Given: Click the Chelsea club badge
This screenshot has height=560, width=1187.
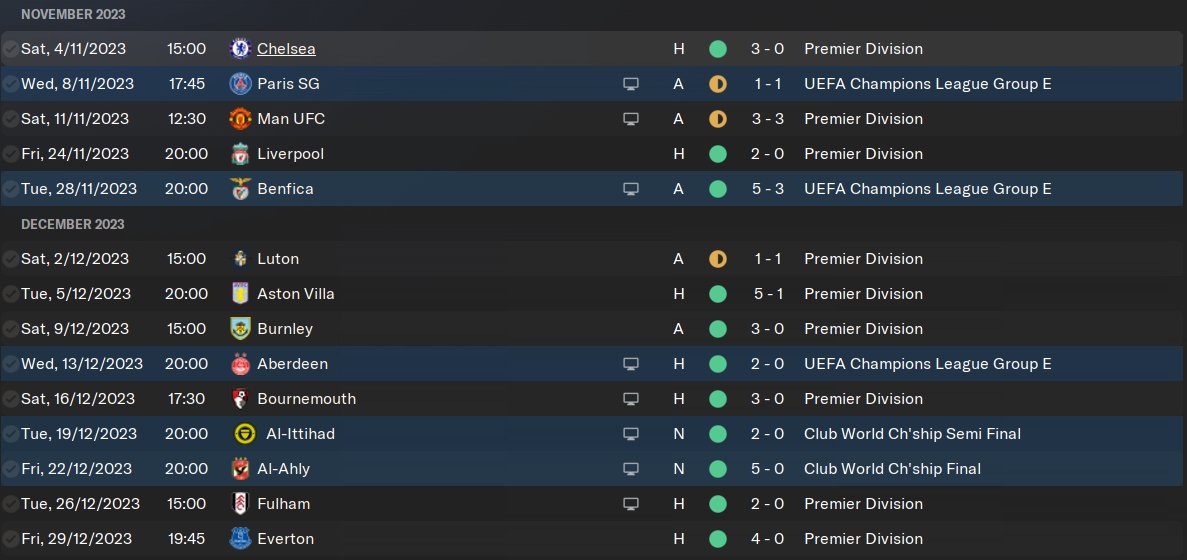Looking at the screenshot, I should click(x=240, y=49).
